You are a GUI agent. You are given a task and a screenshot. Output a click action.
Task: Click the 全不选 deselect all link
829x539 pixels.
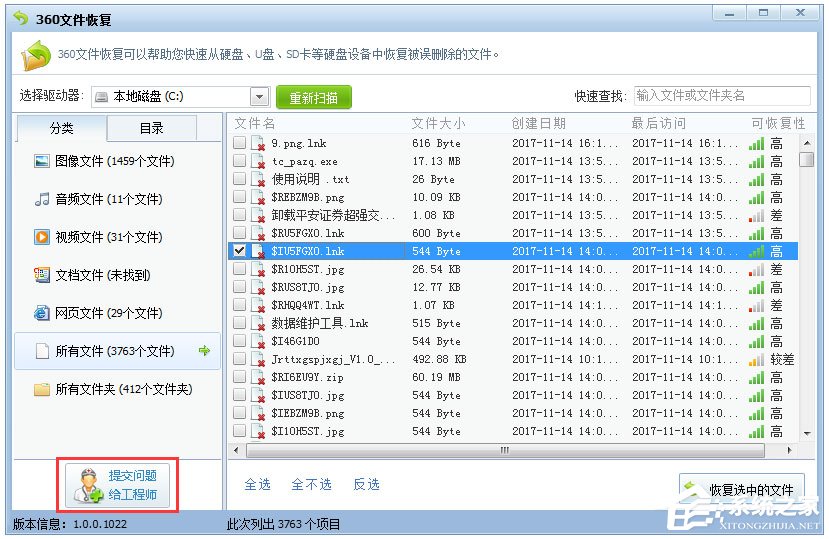[311, 484]
